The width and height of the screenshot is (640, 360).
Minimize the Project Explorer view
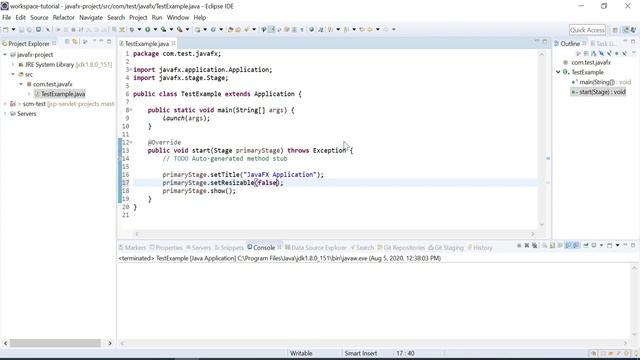tap(101, 41)
